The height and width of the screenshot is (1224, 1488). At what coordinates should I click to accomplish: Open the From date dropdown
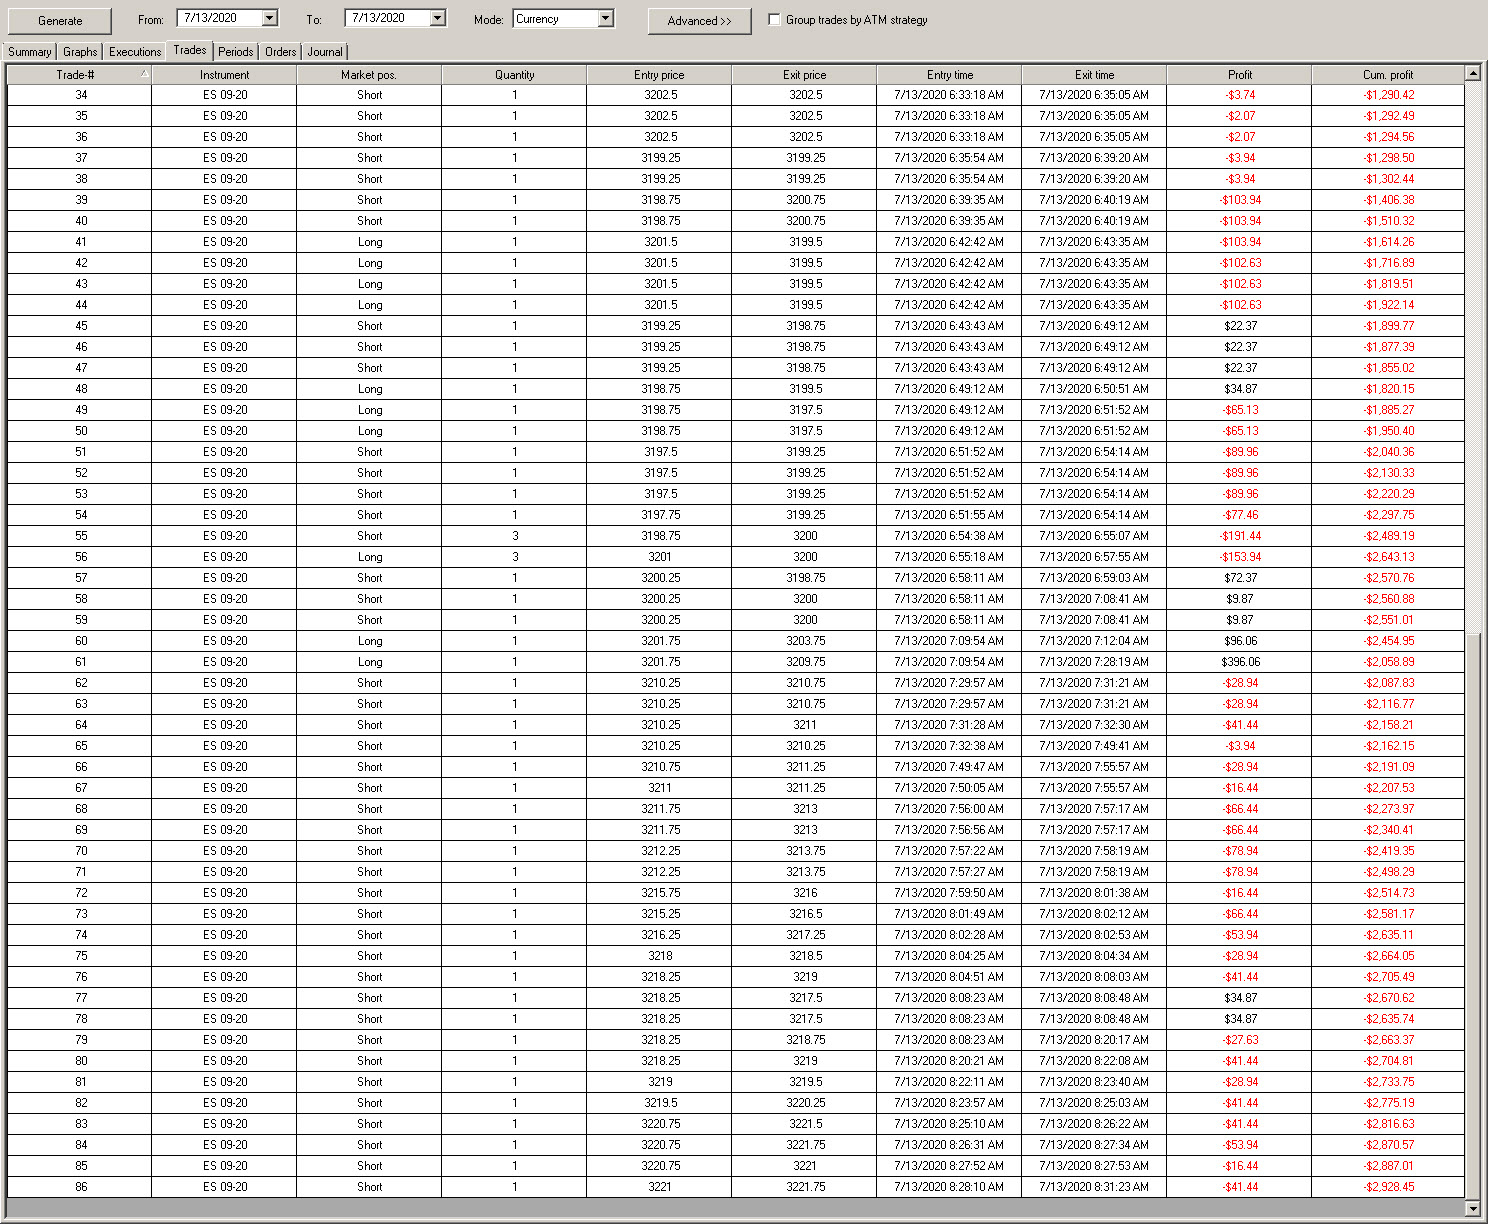270,18
